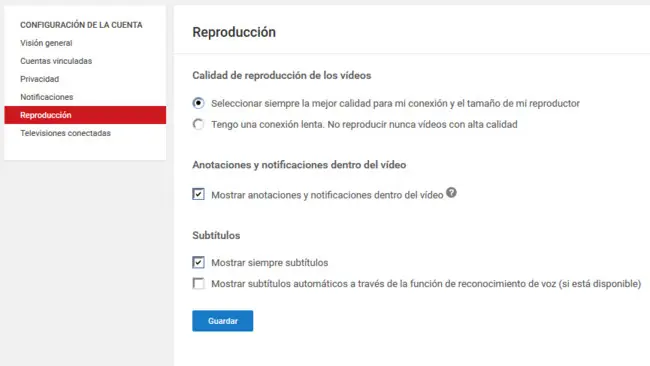650x366 pixels.
Task: Click the Calidad de reproducción de los vídeos heading
Action: pos(282,75)
